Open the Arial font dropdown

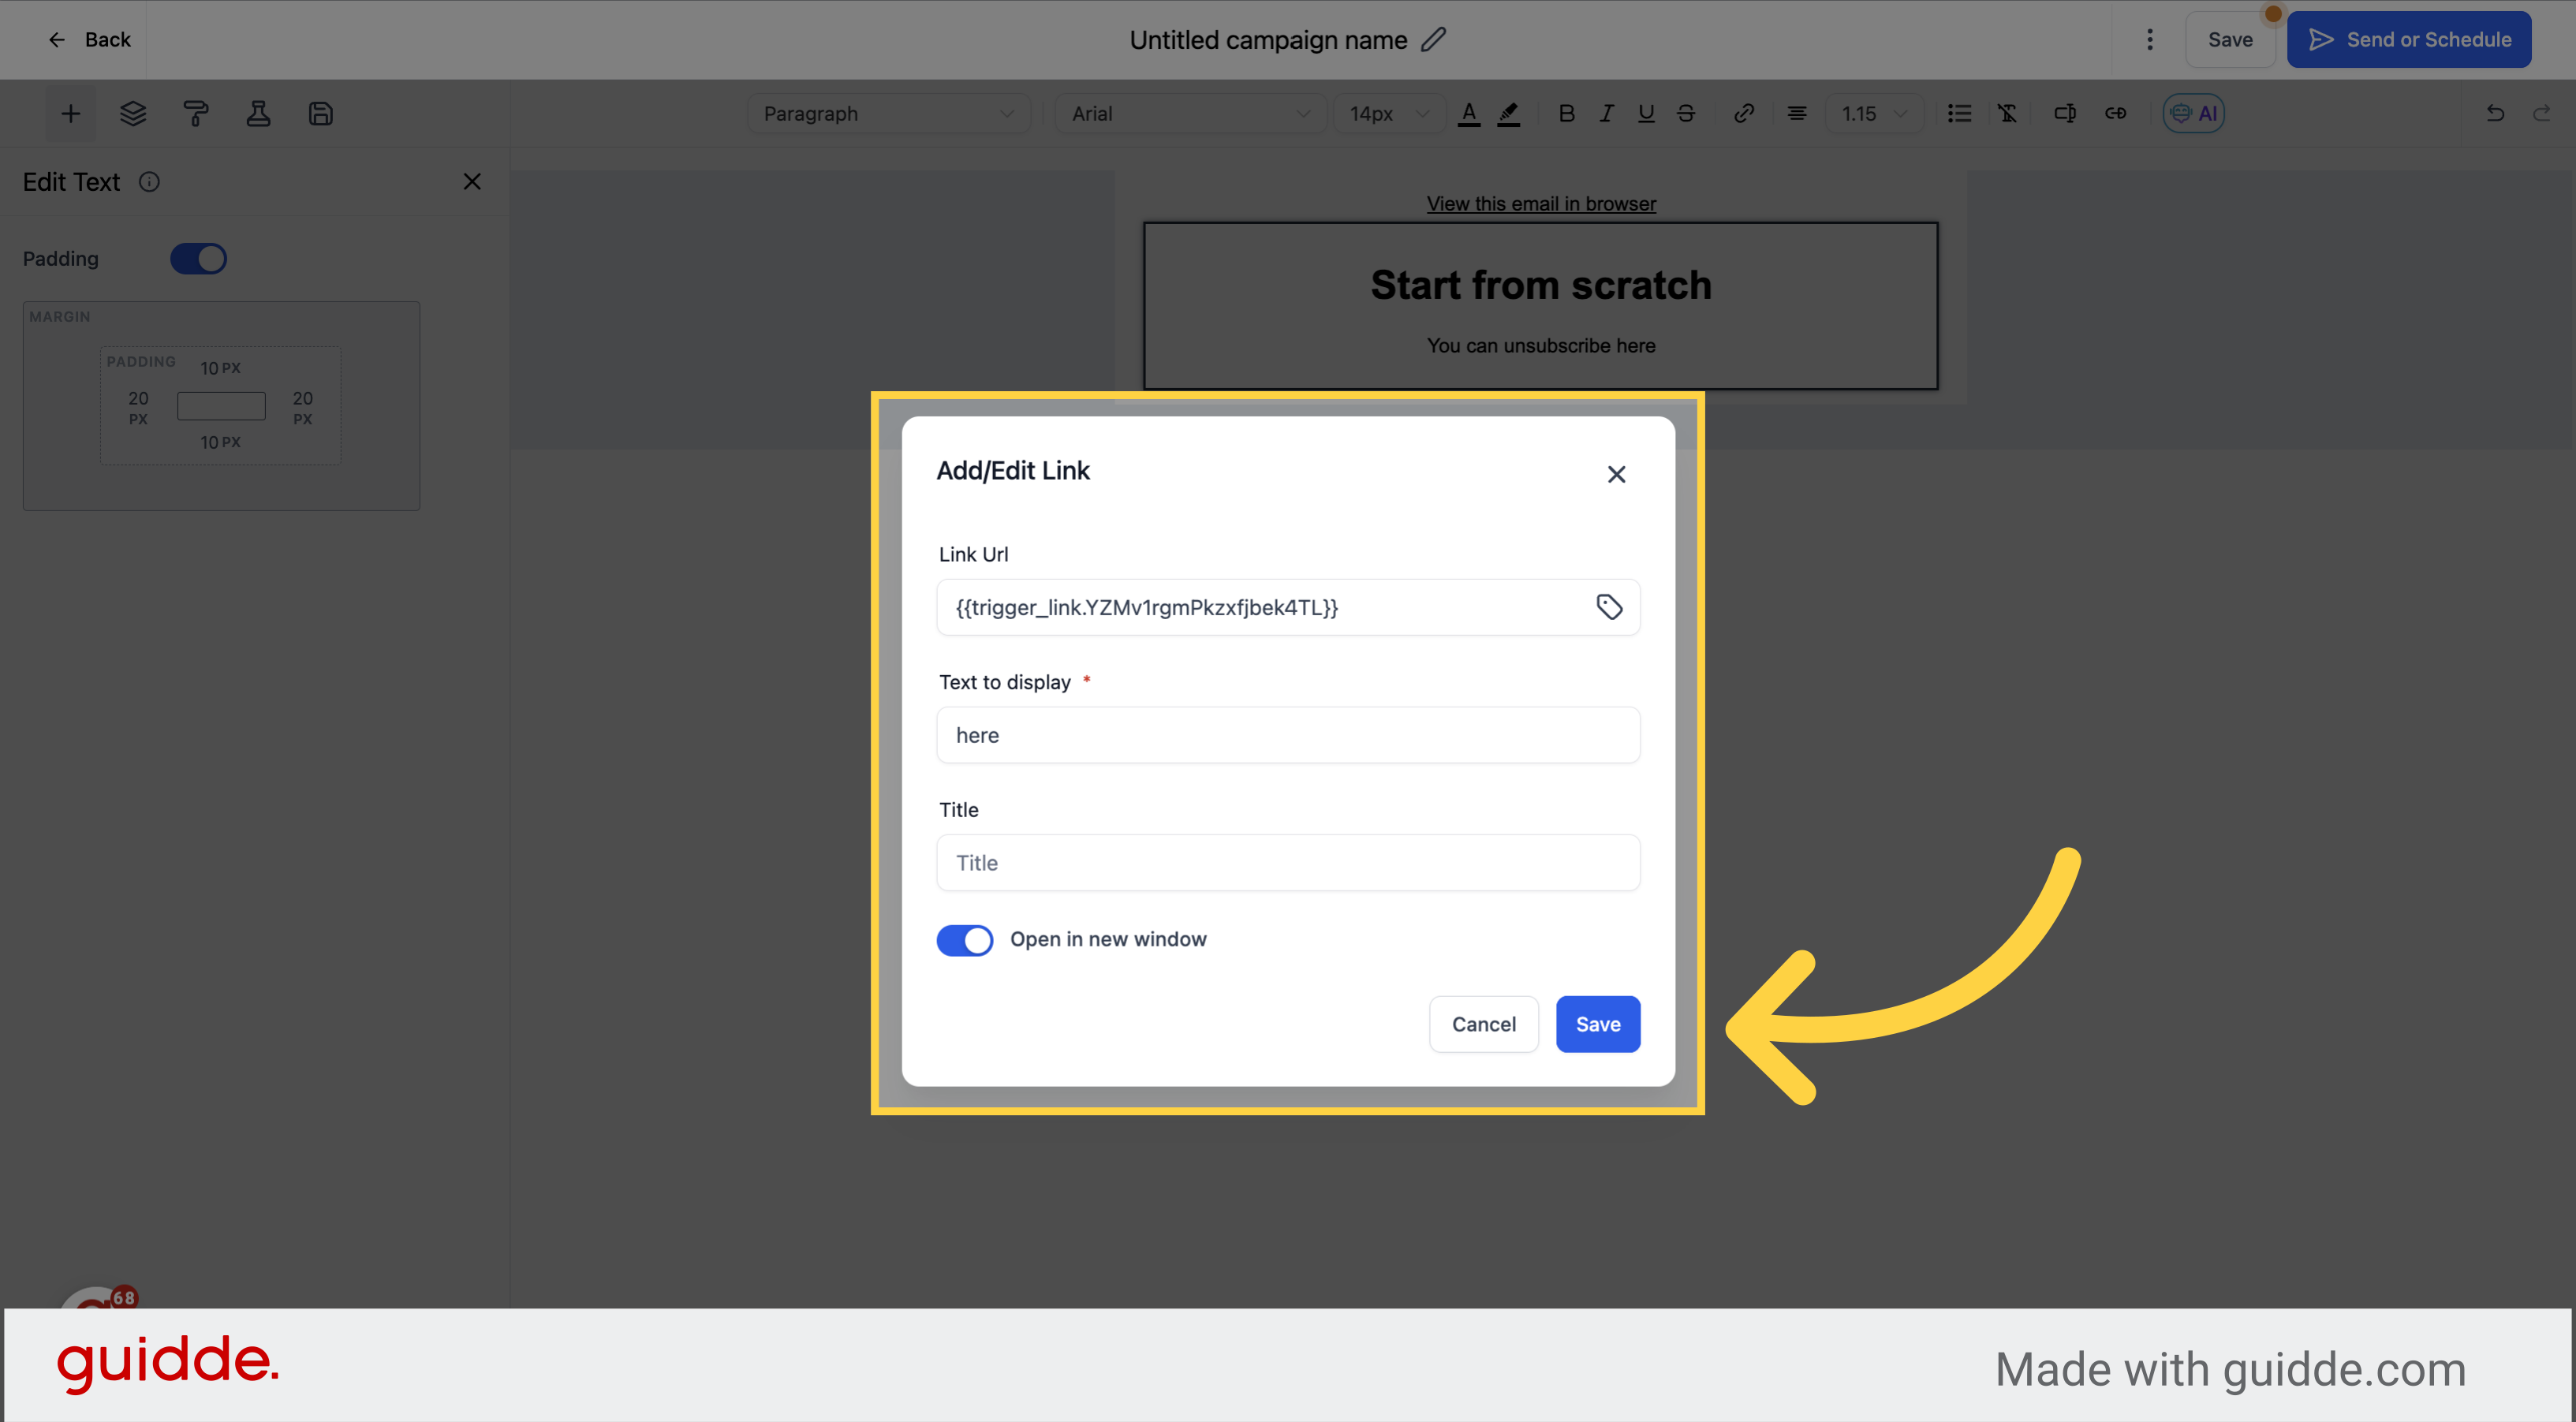point(1191,114)
